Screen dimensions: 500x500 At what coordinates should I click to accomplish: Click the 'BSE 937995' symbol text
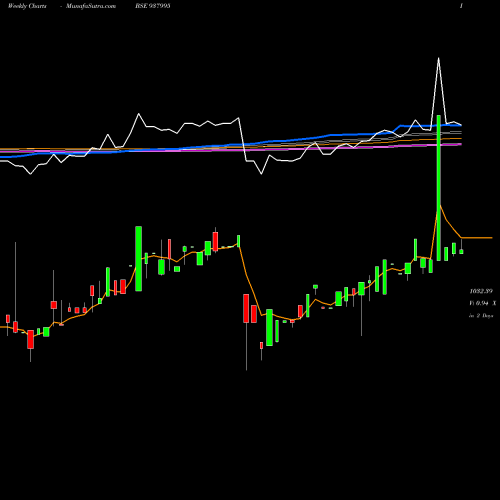point(153,6)
